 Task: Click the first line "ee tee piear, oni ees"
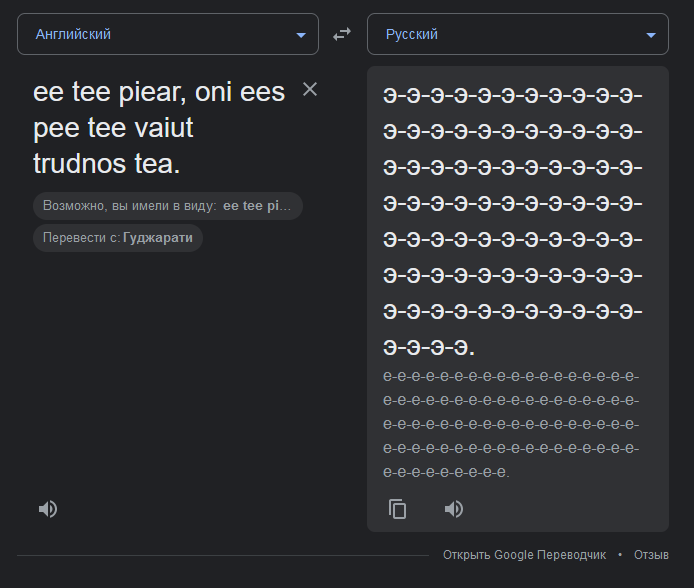159,92
